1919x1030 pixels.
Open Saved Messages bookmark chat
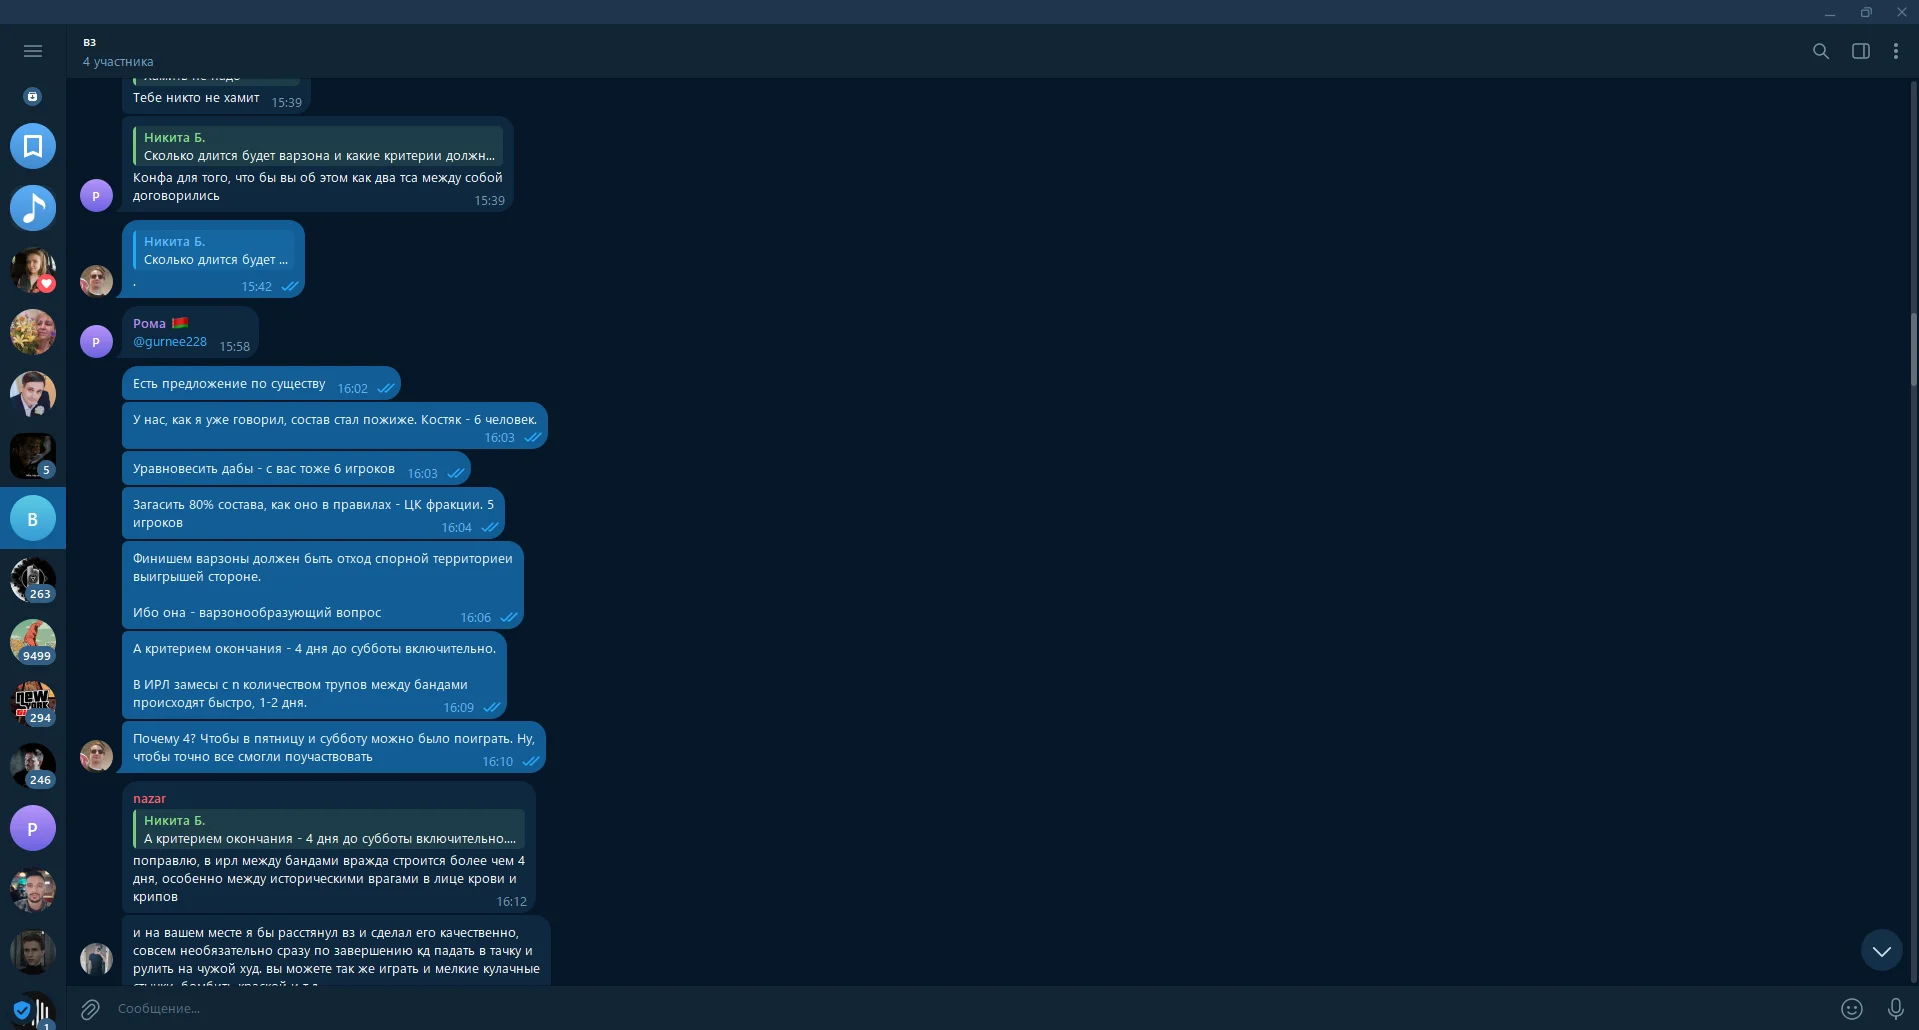(33, 146)
